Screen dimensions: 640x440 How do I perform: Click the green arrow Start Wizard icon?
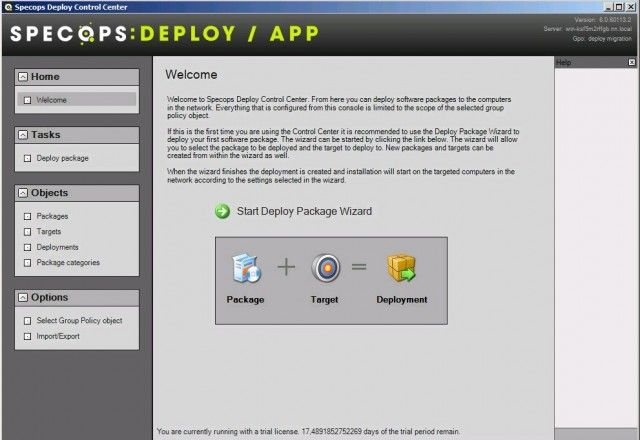[222, 211]
